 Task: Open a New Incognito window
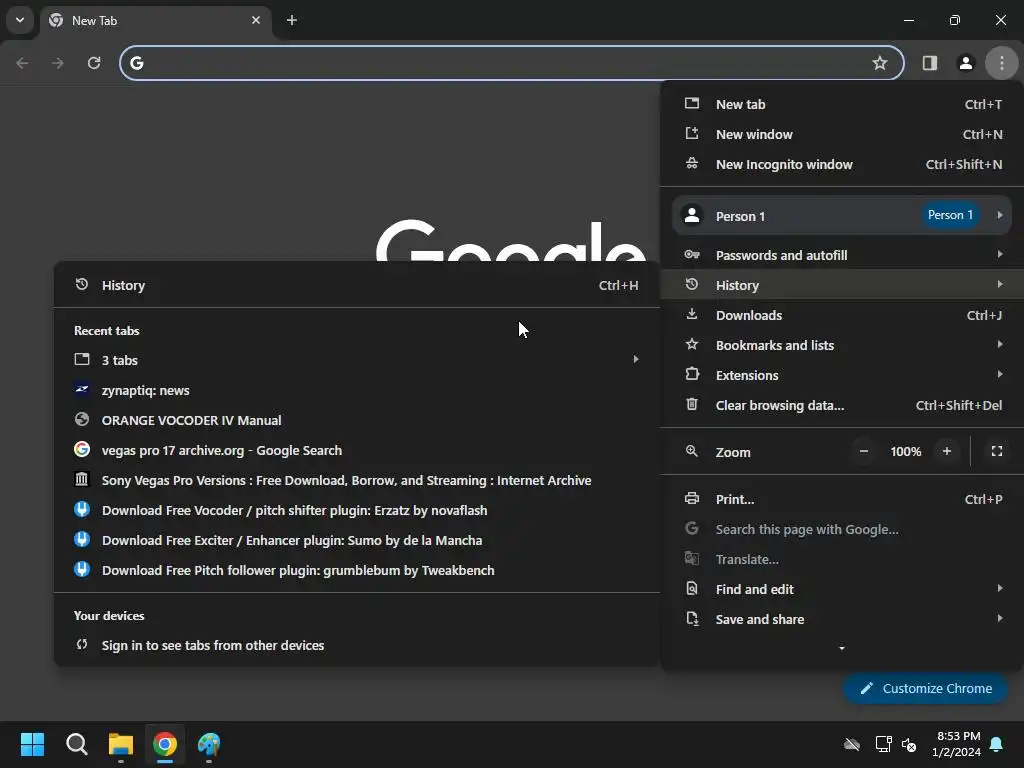coord(842,165)
